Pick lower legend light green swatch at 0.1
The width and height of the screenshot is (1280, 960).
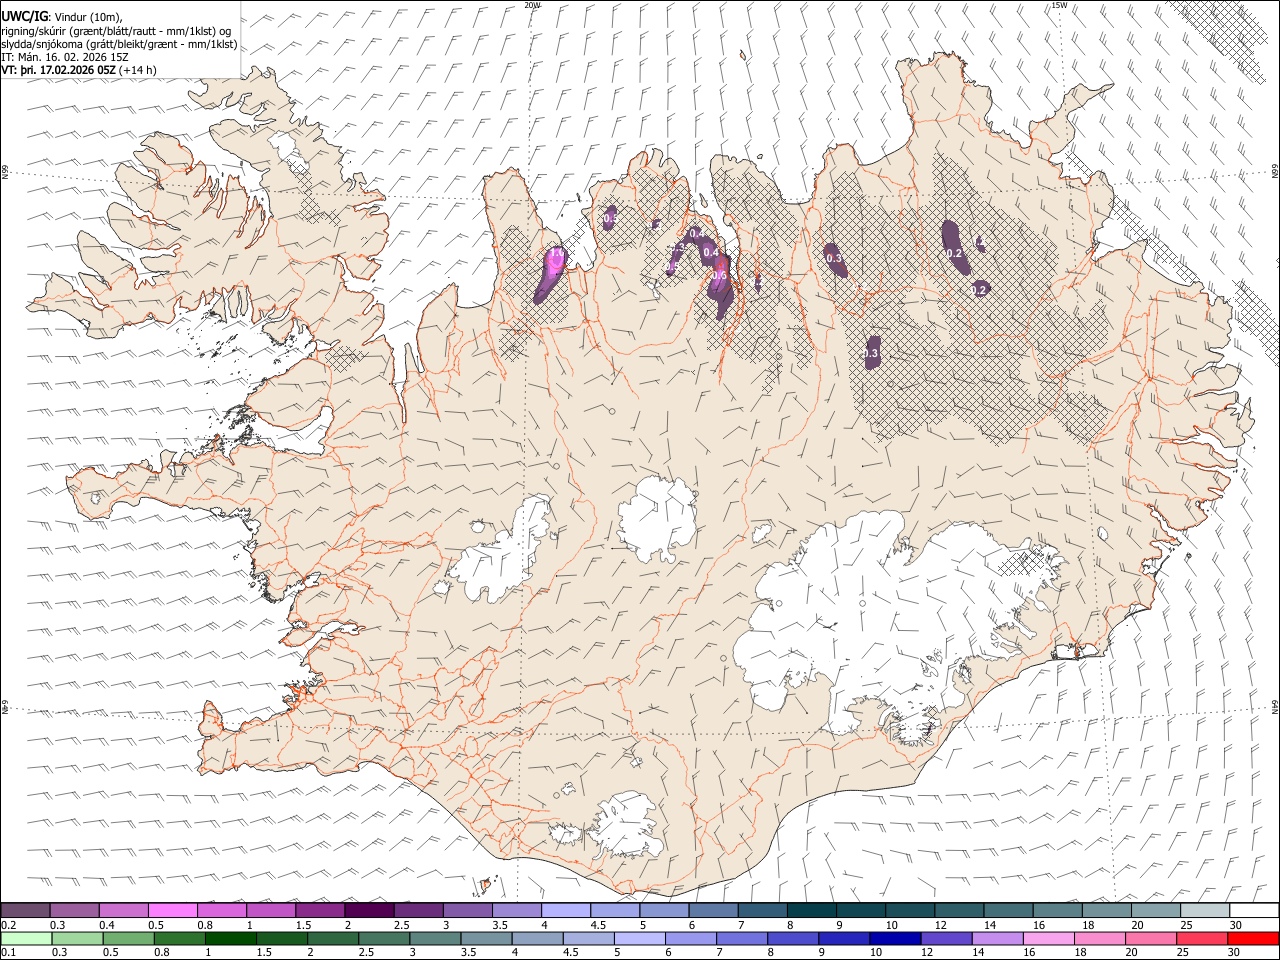[x=26, y=938]
